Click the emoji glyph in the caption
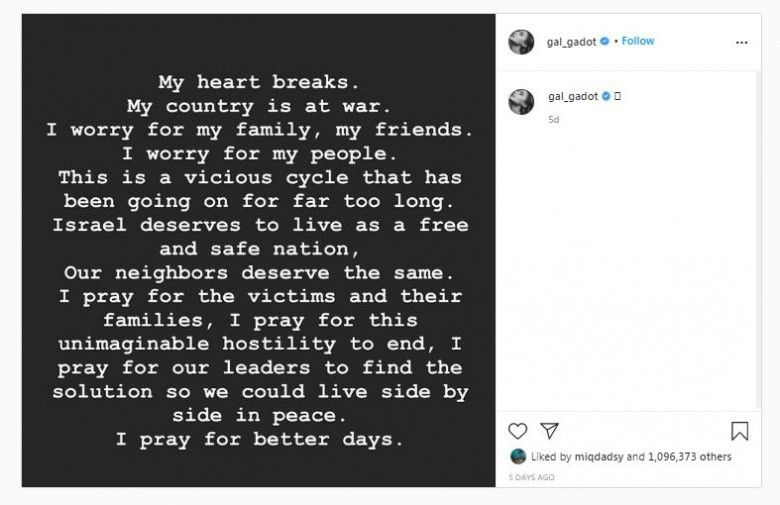Screen dimensions: 780x505 click(x=618, y=96)
